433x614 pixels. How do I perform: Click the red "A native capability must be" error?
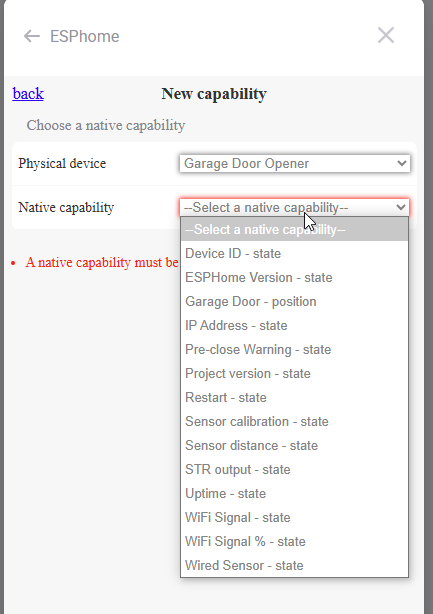tap(102, 262)
